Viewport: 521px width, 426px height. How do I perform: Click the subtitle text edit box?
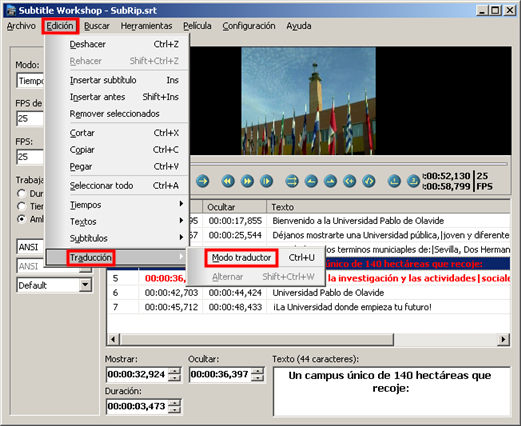[x=391, y=391]
